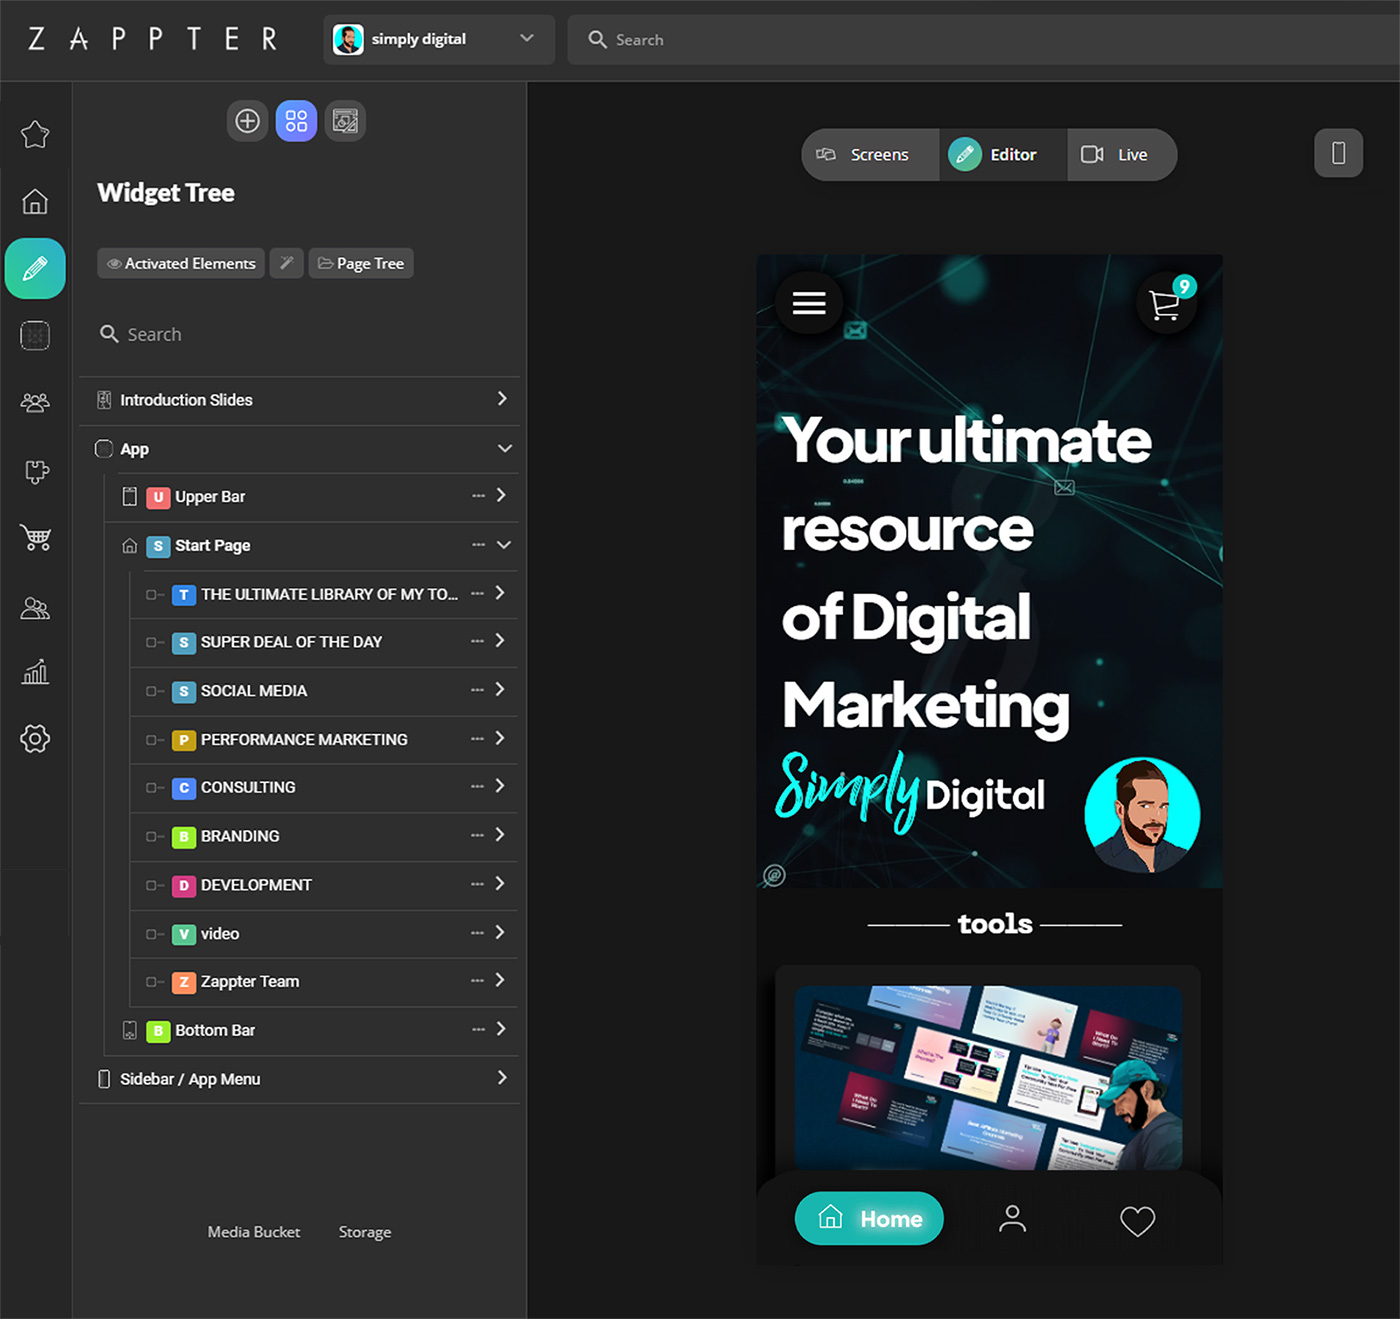
Task: Toggle checkbox beside THE ULTIMATE LIBRARY row
Action: coord(153,594)
